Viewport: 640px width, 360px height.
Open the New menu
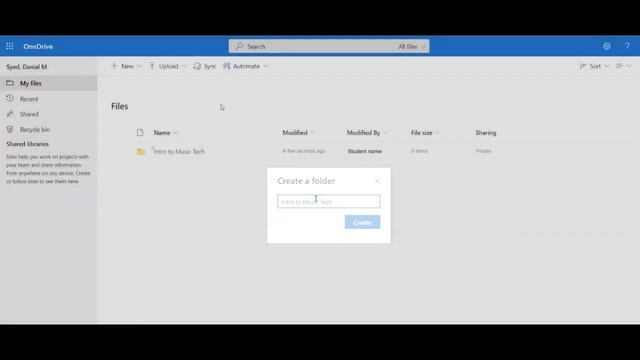pos(126,66)
